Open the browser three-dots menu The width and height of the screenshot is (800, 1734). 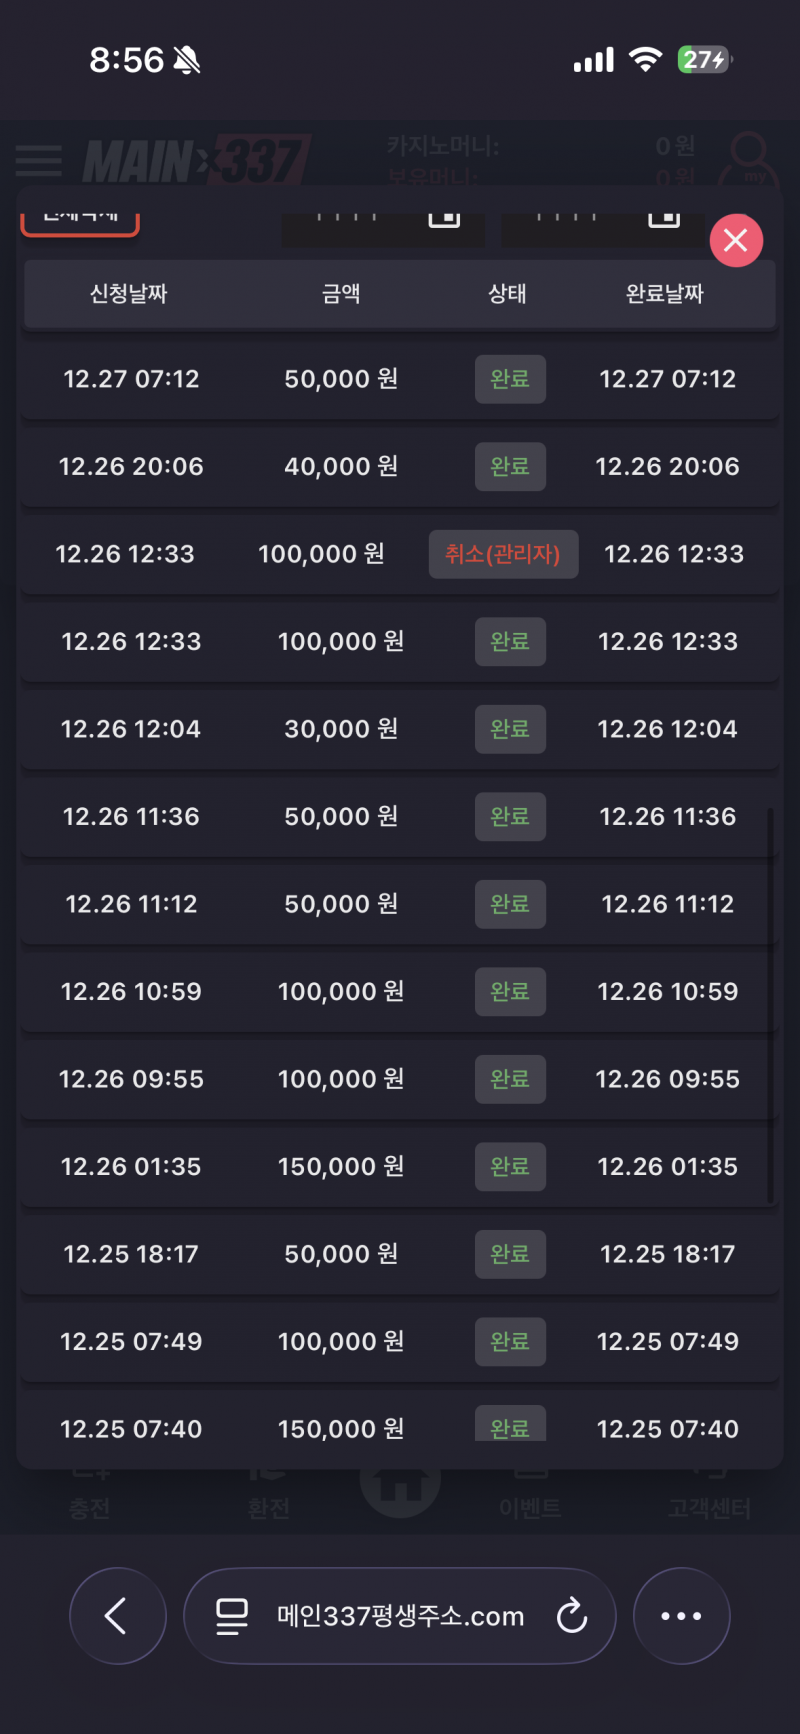pos(681,1615)
